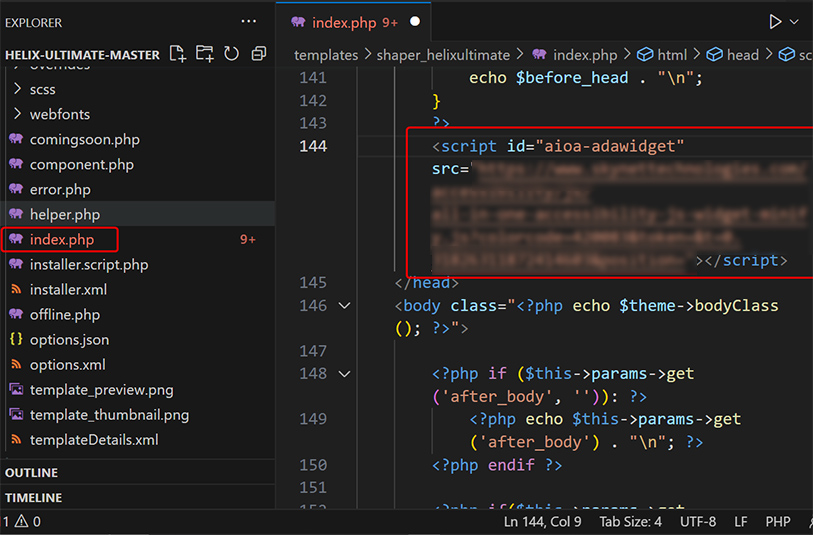Viewport: 813px width, 535px height.
Task: Refresh the Explorer file tree
Action: click(x=231, y=54)
